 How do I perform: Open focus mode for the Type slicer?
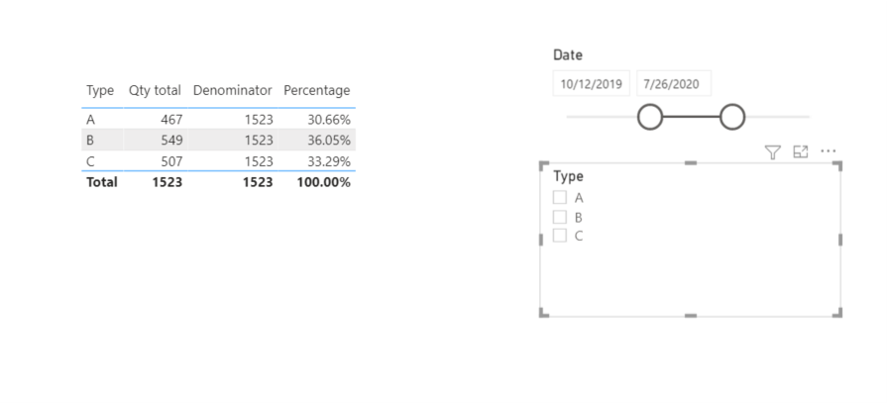pos(800,152)
